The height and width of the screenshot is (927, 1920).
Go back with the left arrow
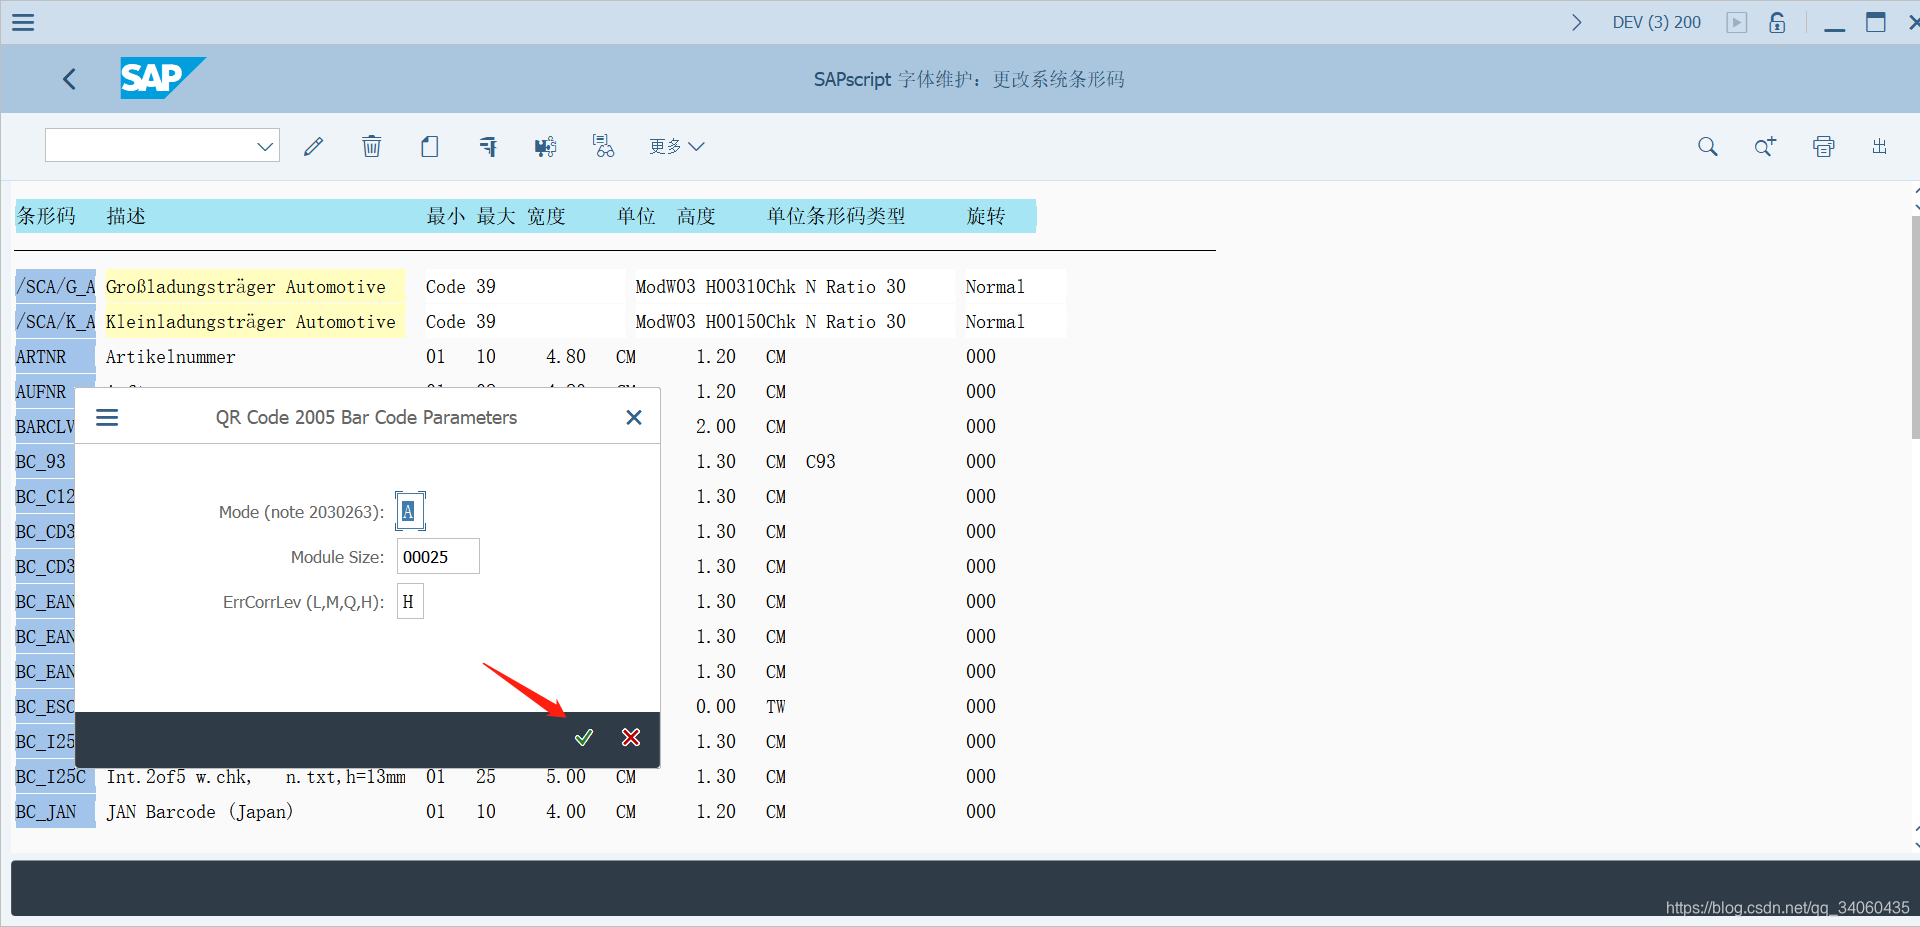[x=69, y=79]
